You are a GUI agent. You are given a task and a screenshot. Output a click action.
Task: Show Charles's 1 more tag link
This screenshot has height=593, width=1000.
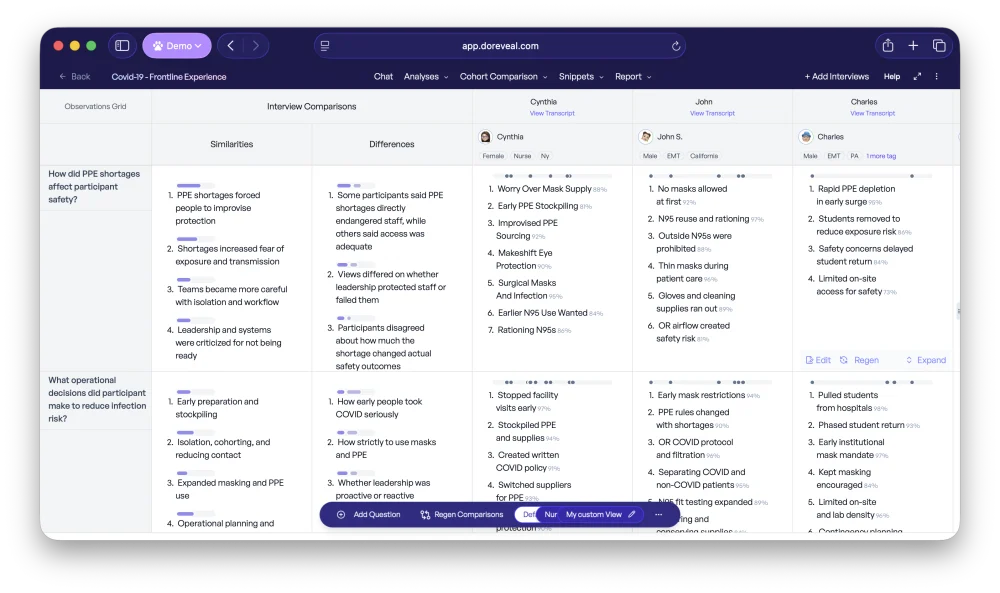coord(881,156)
